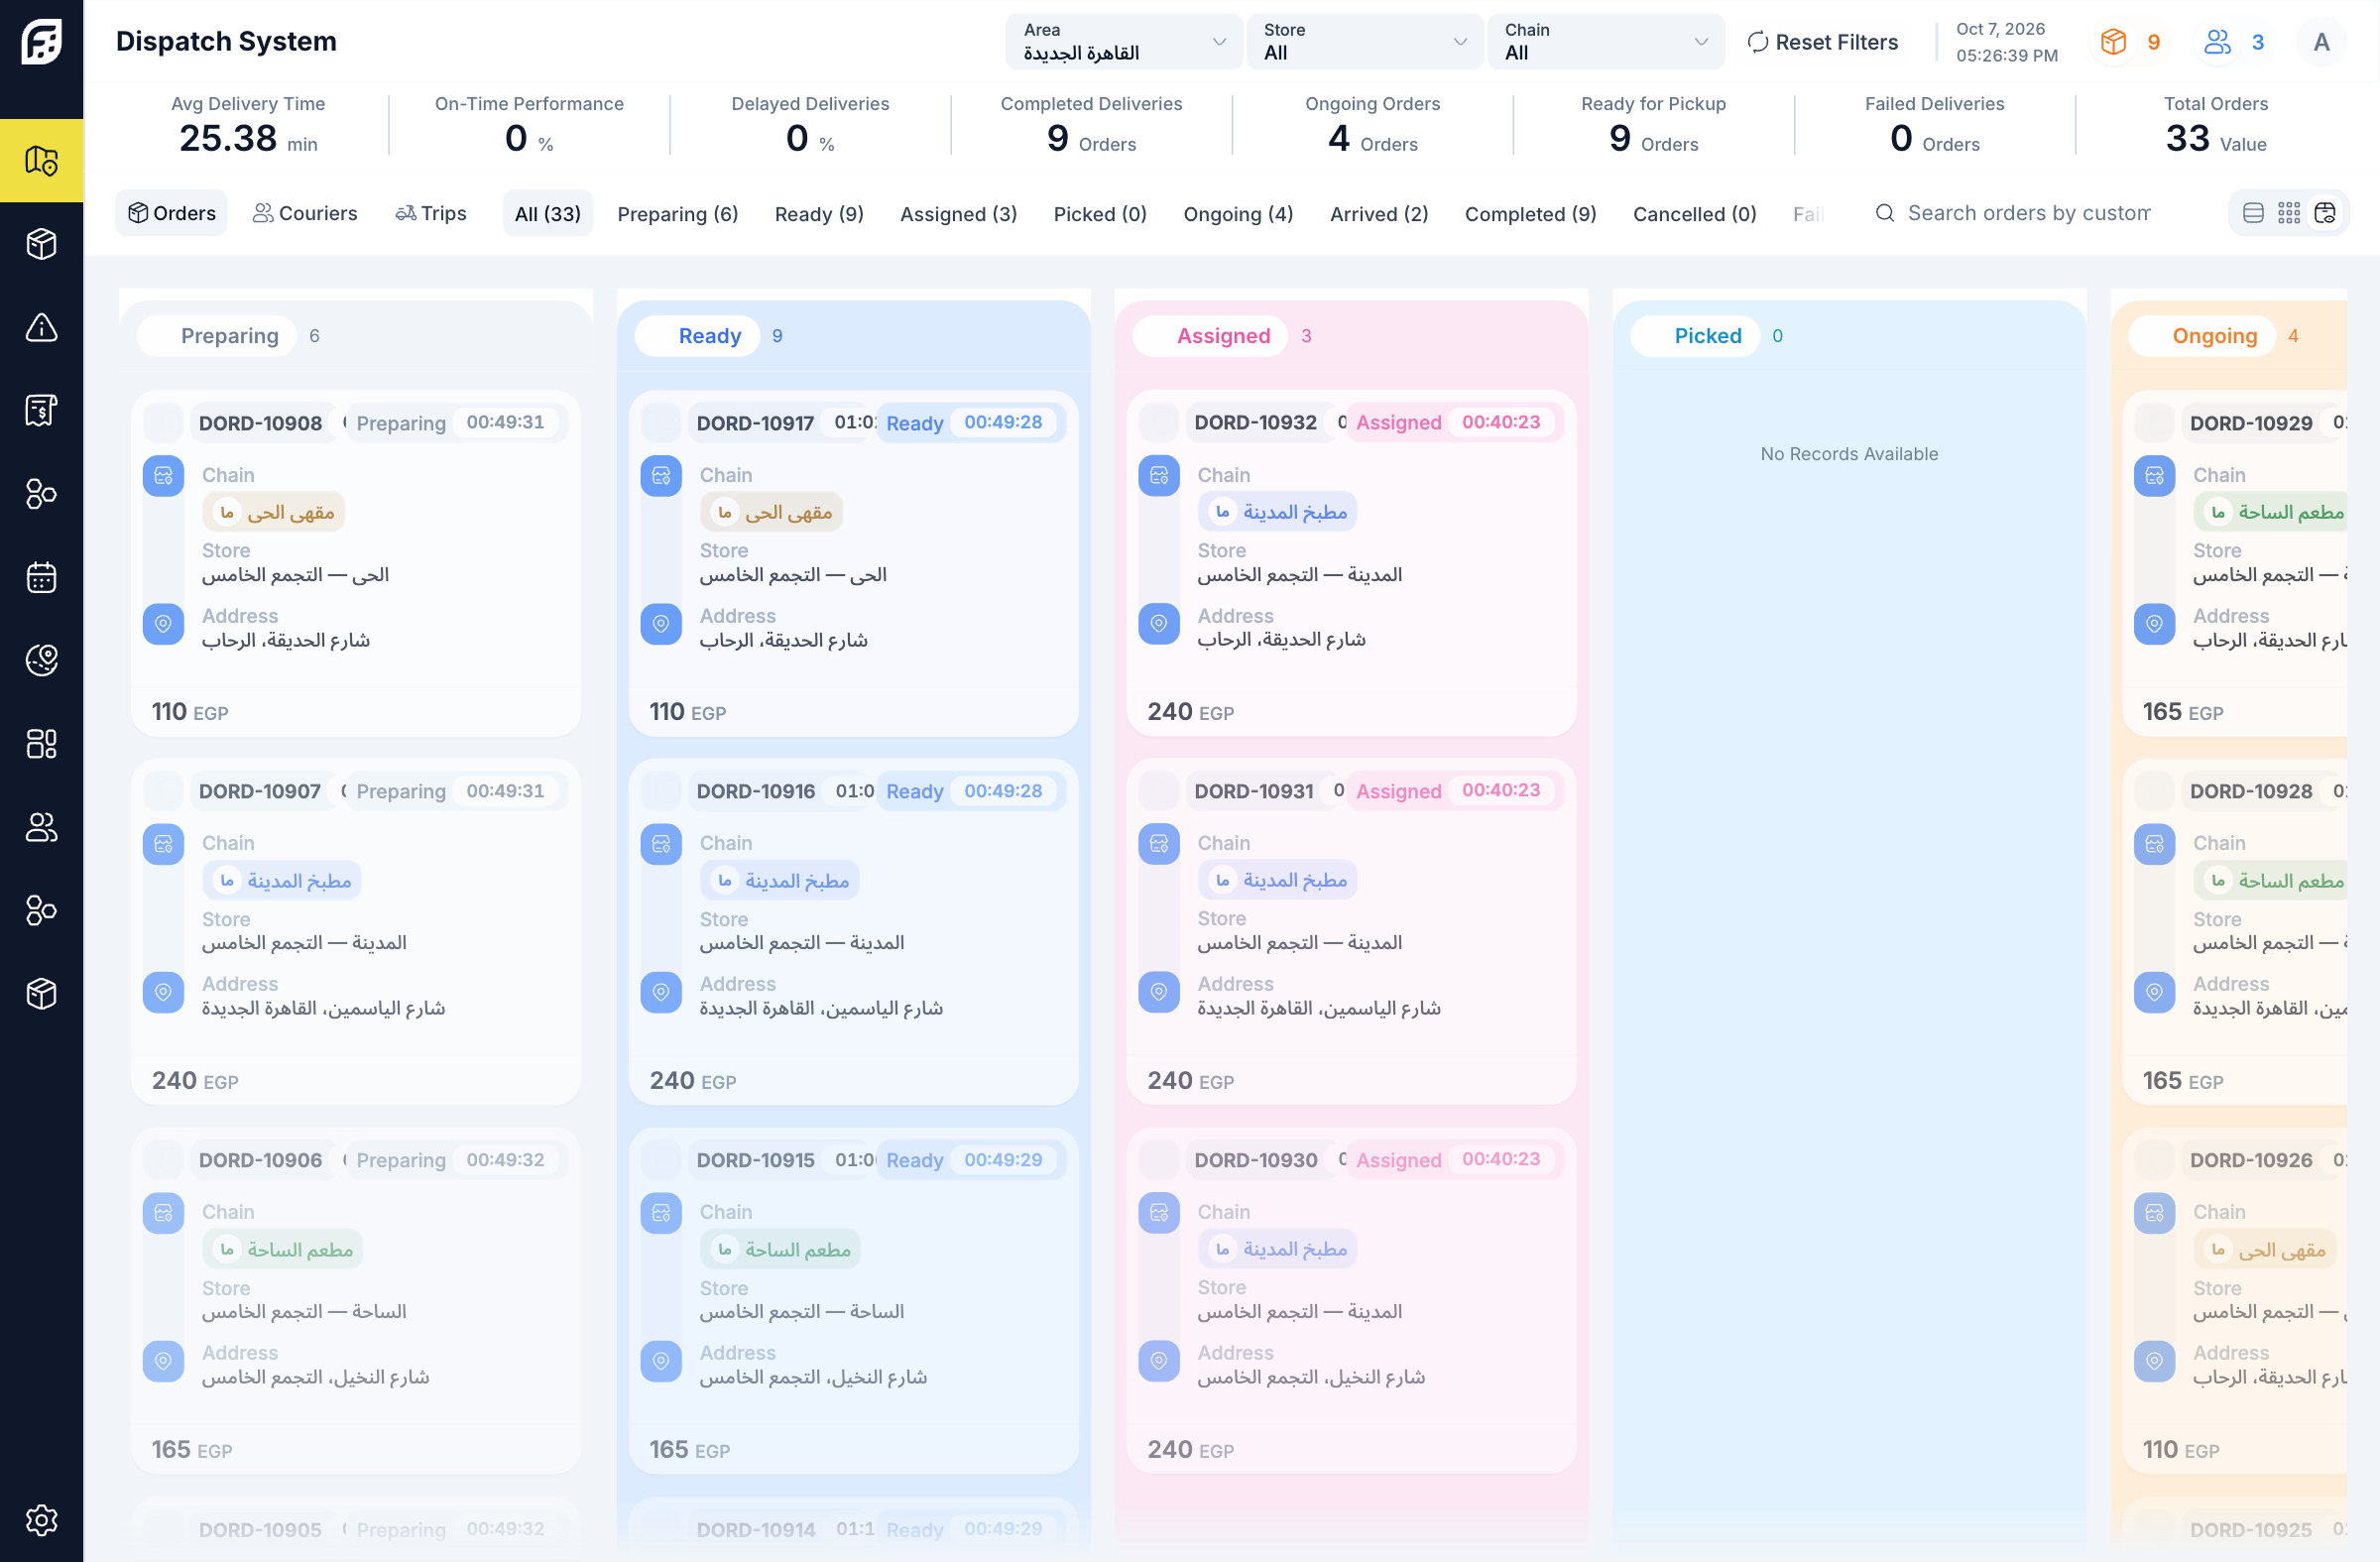The height and width of the screenshot is (1562, 2380).
Task: Open settings gear in sidebar
Action: [x=41, y=1520]
